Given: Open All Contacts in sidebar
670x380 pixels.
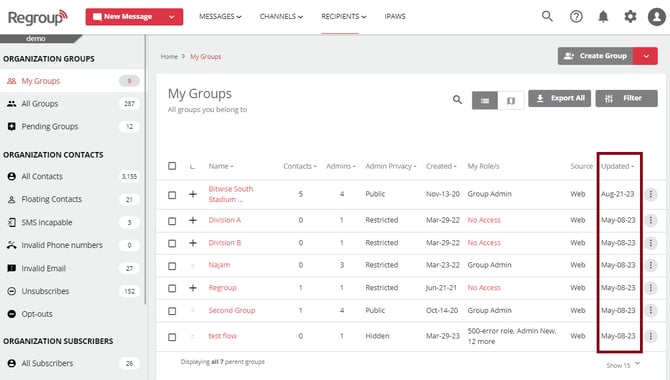Looking at the screenshot, I should (72, 177).
